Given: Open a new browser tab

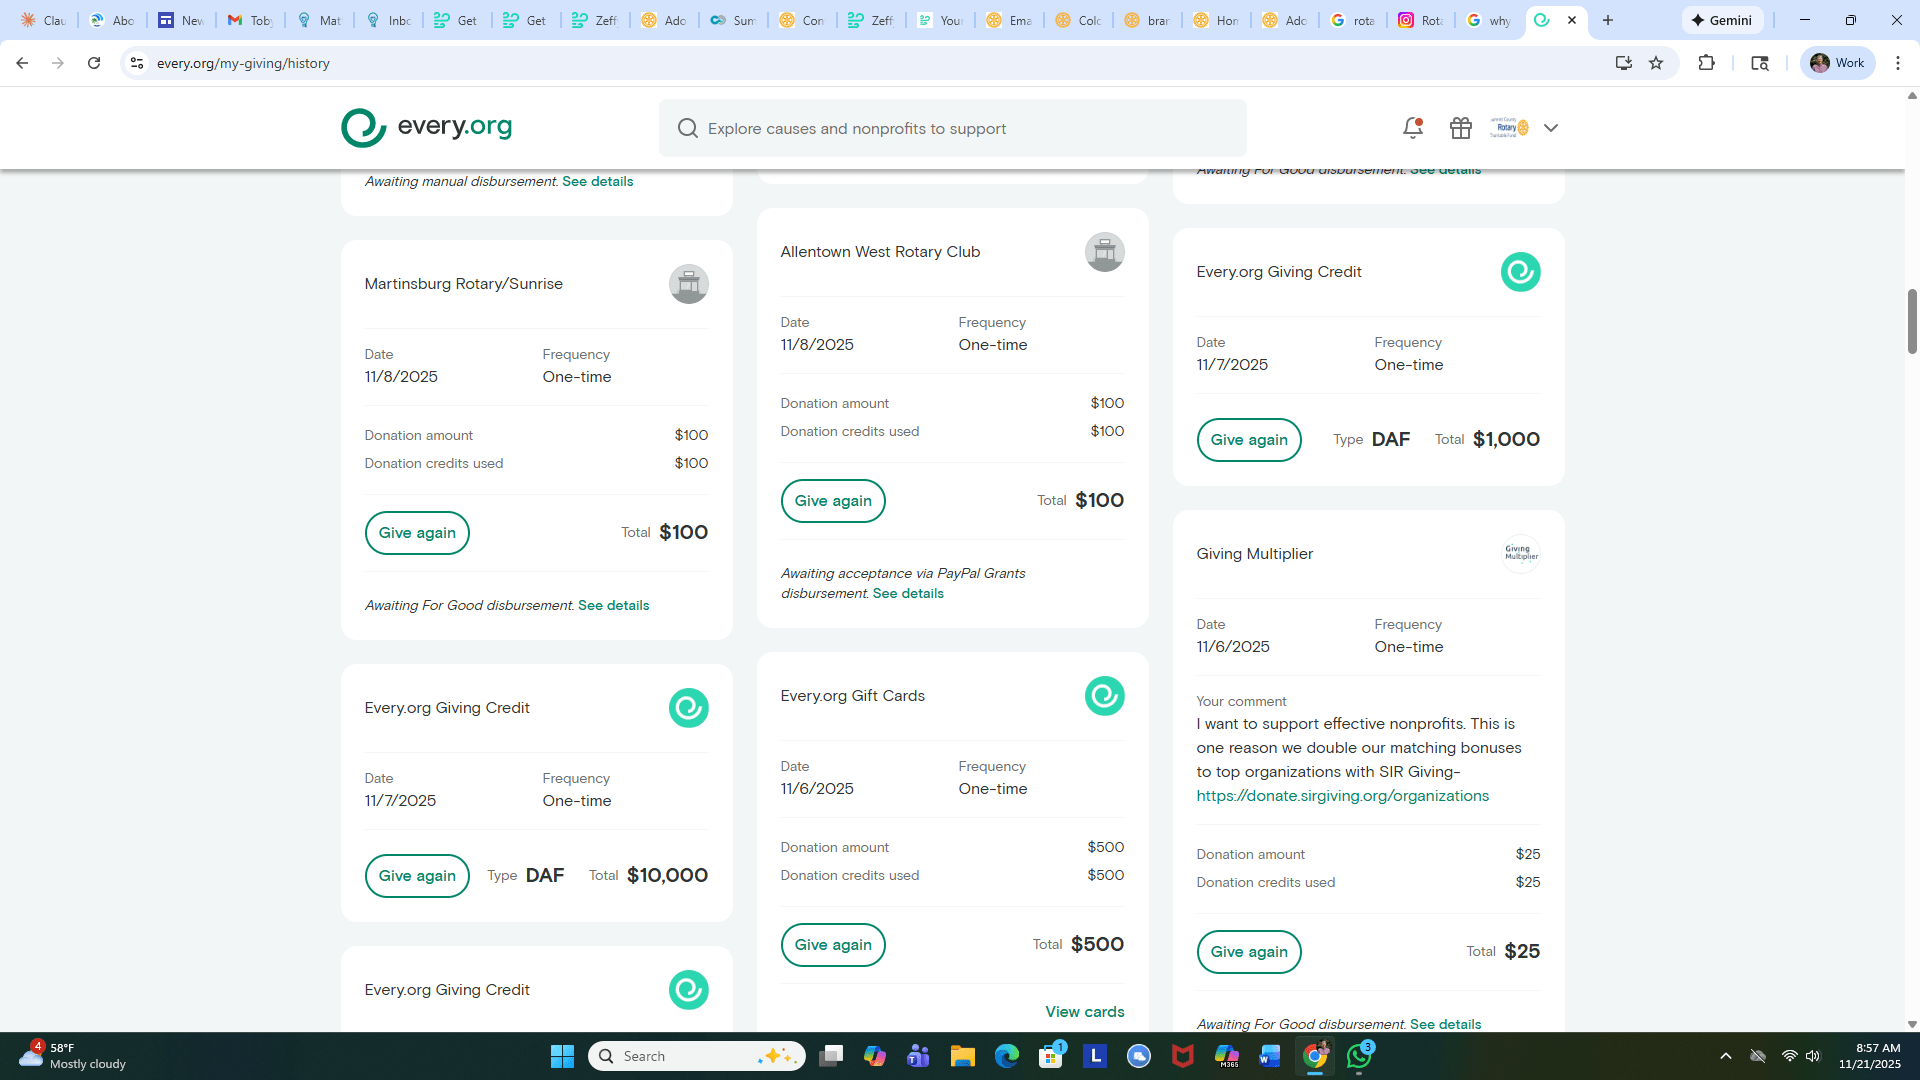Looking at the screenshot, I should (1608, 20).
